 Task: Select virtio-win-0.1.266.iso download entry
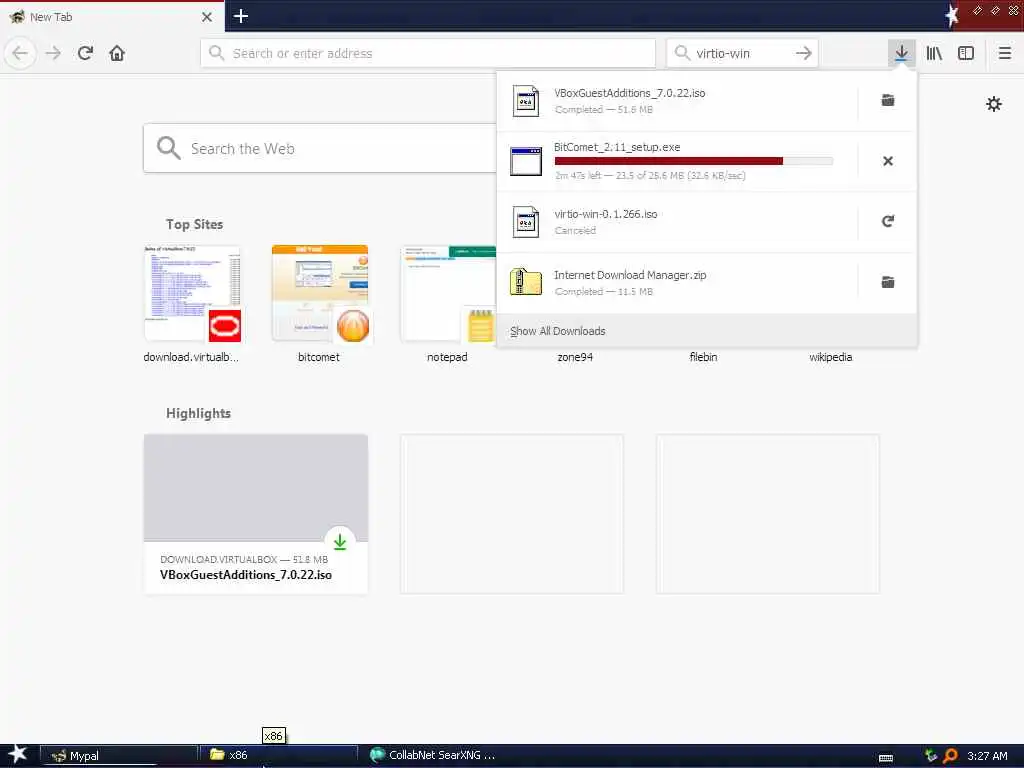click(x=677, y=222)
